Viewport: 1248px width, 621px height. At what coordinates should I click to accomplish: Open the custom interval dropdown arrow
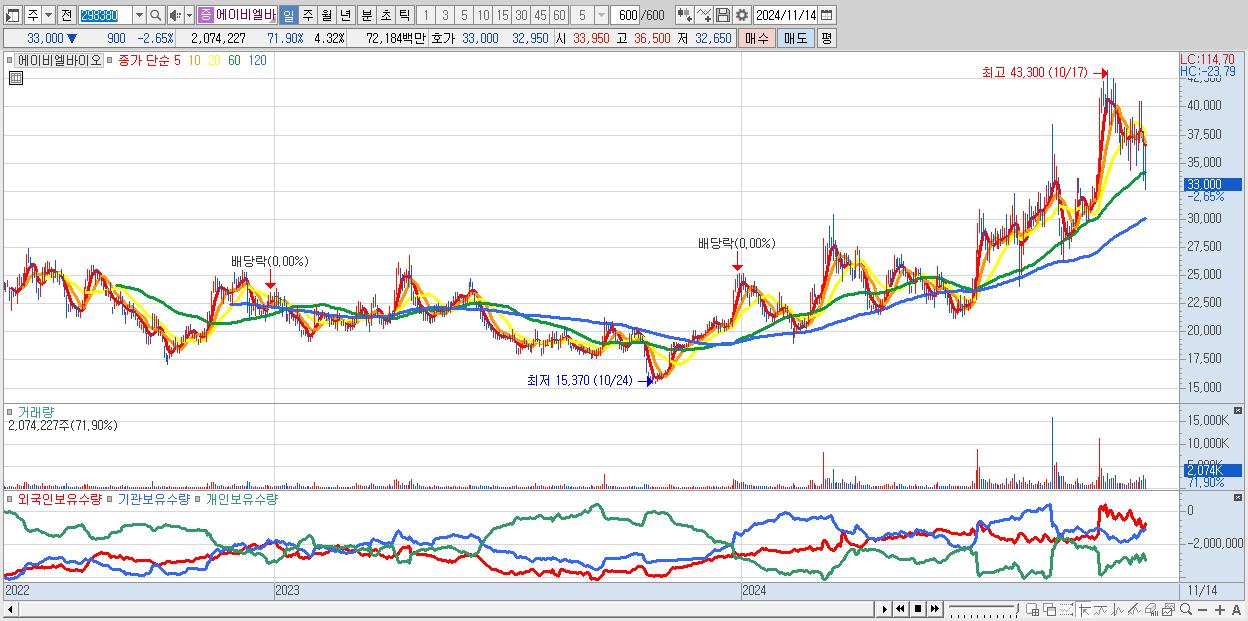tap(601, 15)
